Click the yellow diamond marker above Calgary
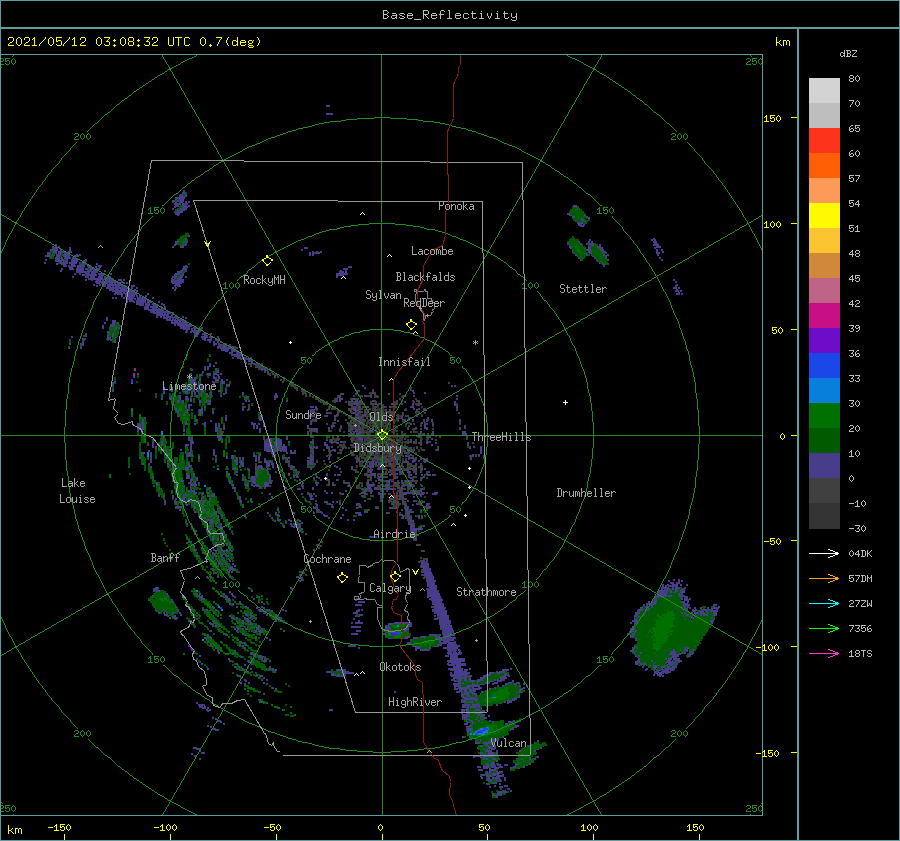Viewport: 900px width, 841px height. [x=395, y=576]
